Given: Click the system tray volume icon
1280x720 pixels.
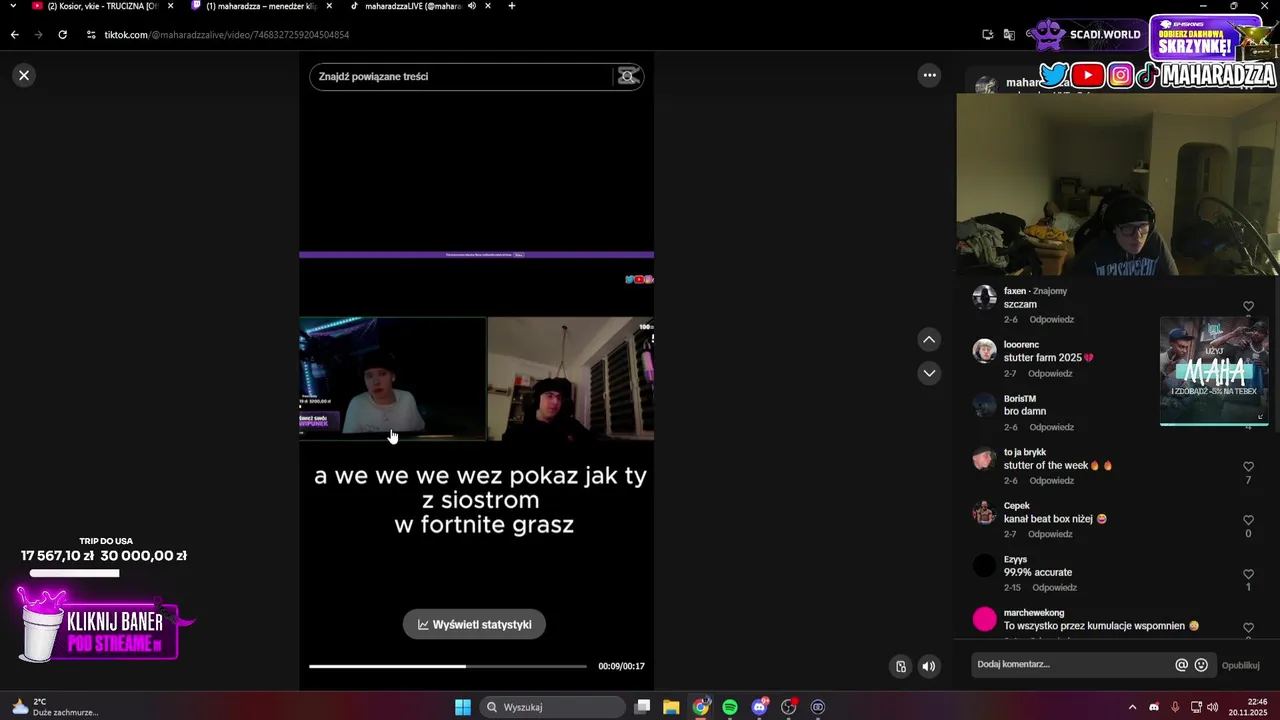Looking at the screenshot, I should (1212, 707).
